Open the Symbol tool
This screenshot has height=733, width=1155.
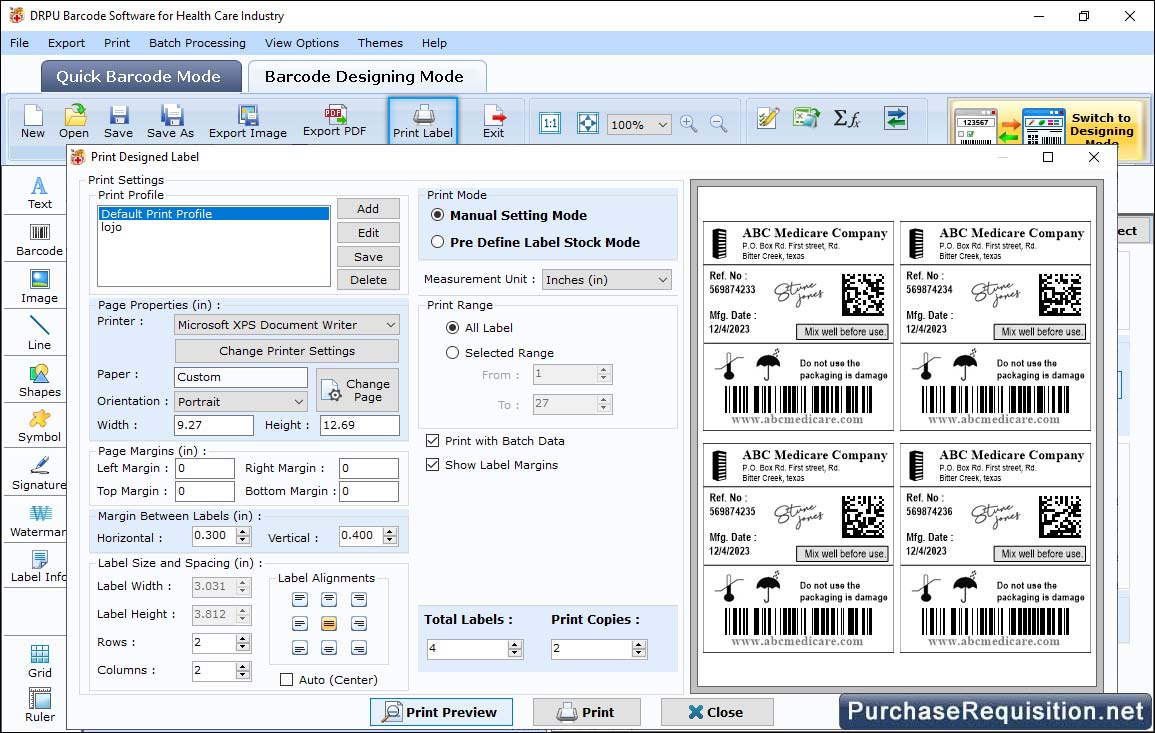(x=39, y=425)
